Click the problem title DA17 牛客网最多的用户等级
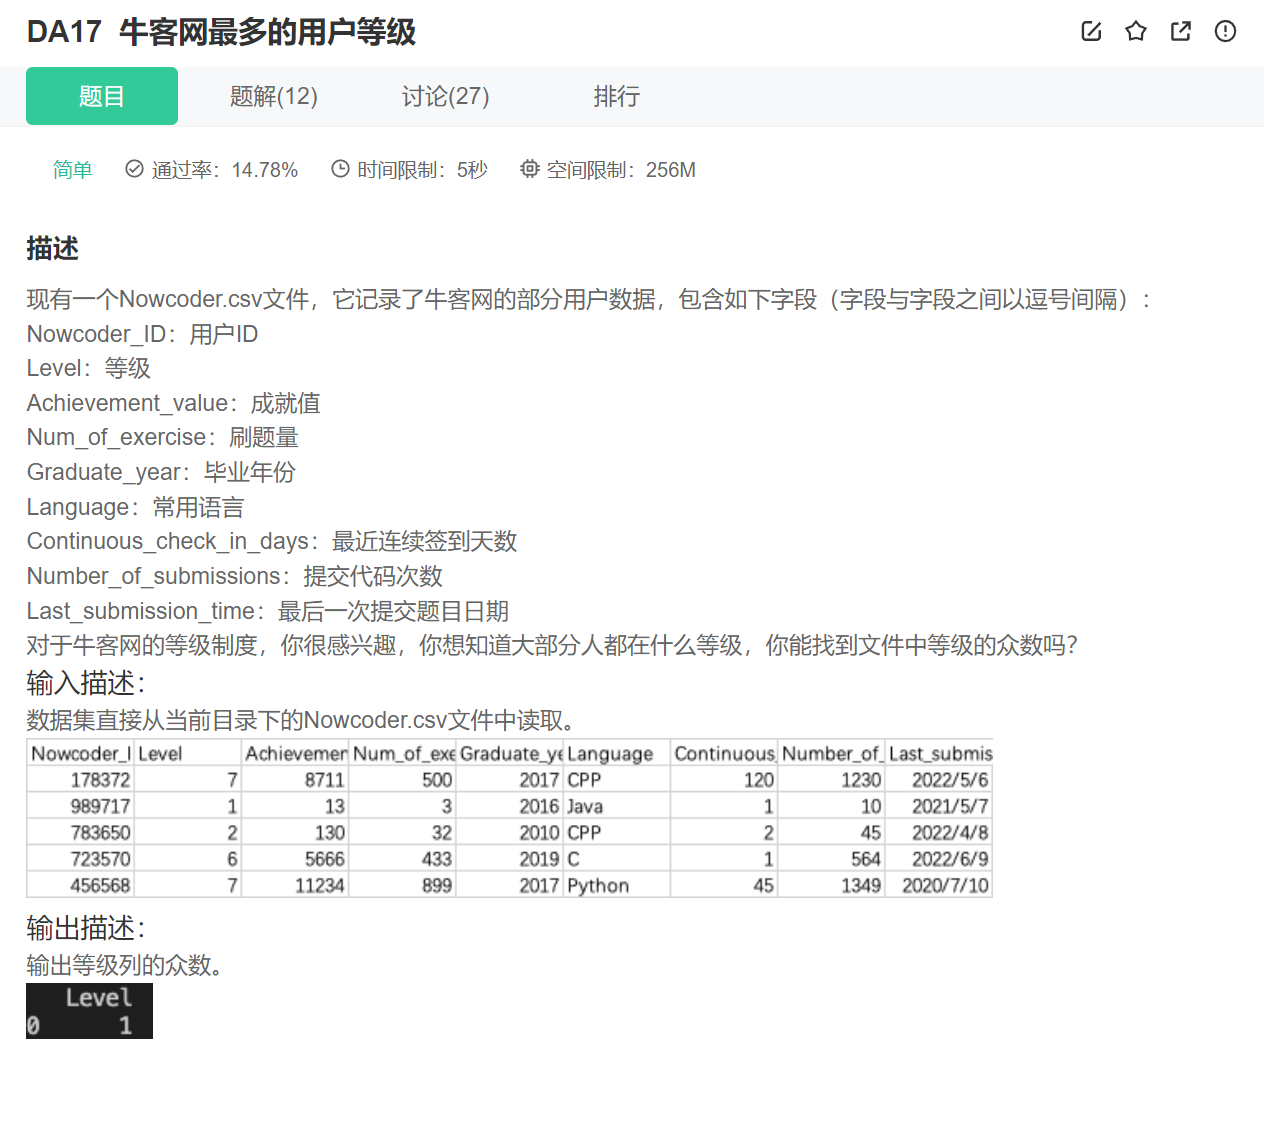Image resolution: width=1264 pixels, height=1129 pixels. tap(221, 32)
